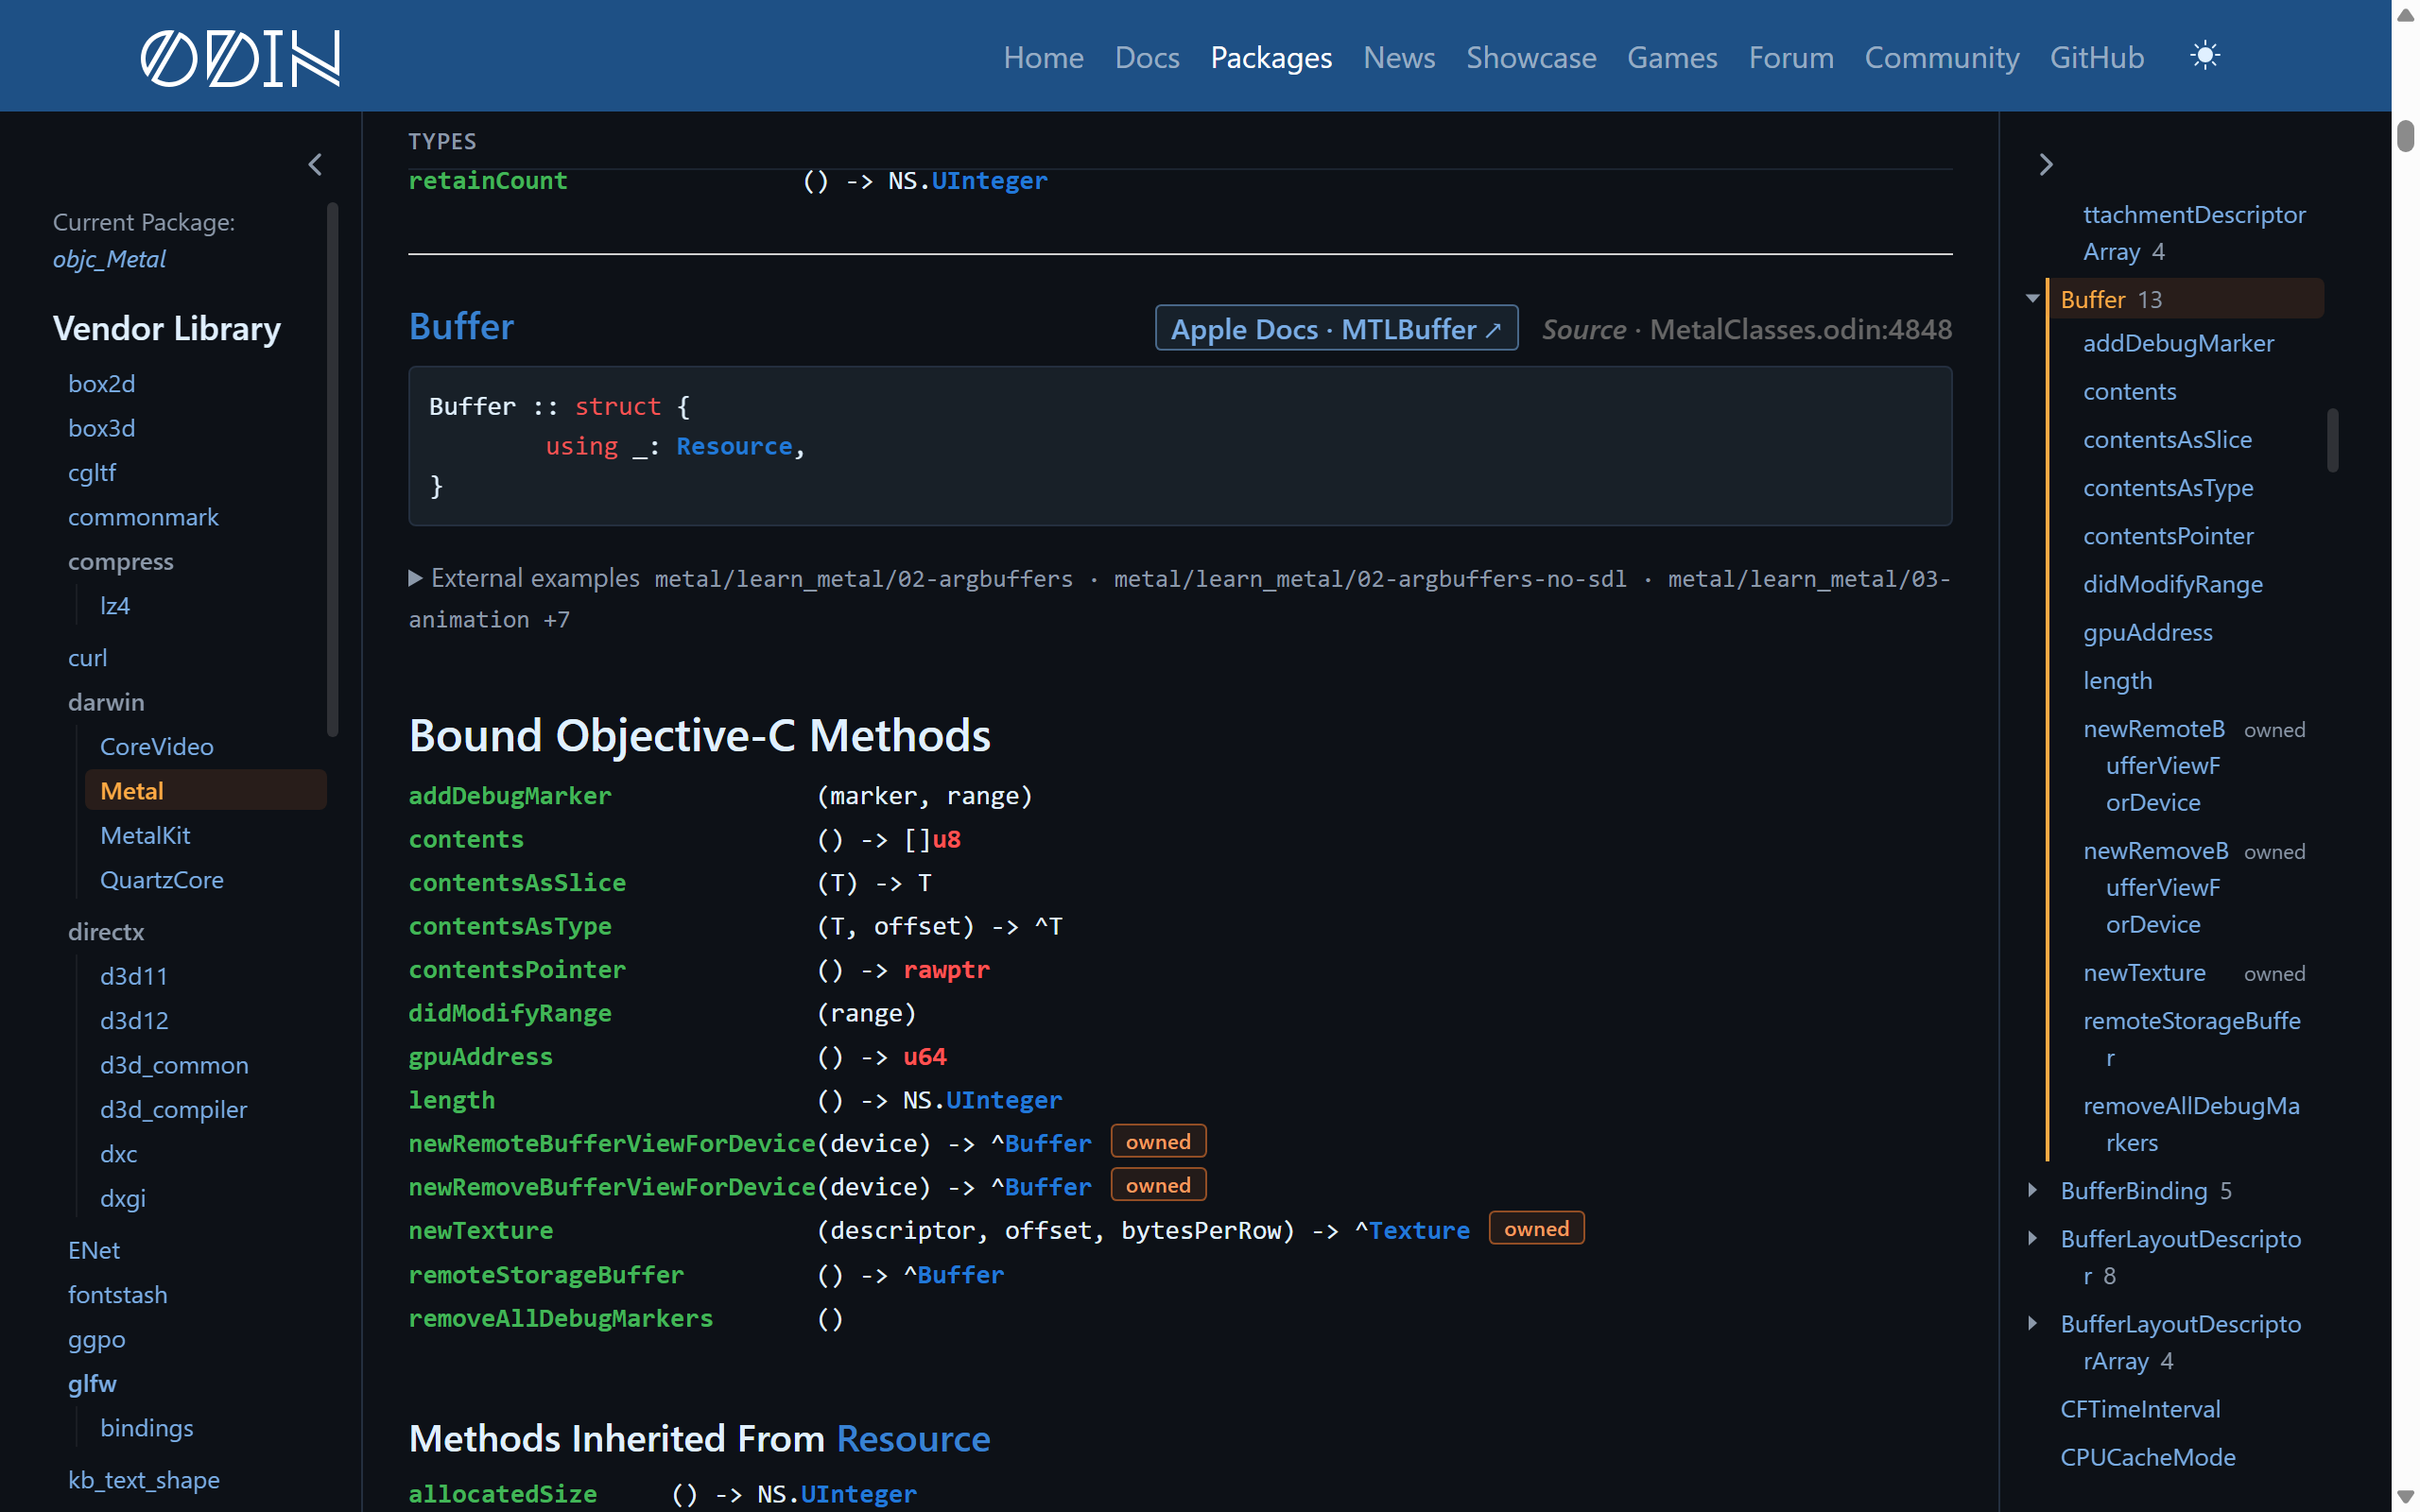Collapse the Buffer section in the right outline
Screen dimensions: 2420x1512
tap(2032, 298)
